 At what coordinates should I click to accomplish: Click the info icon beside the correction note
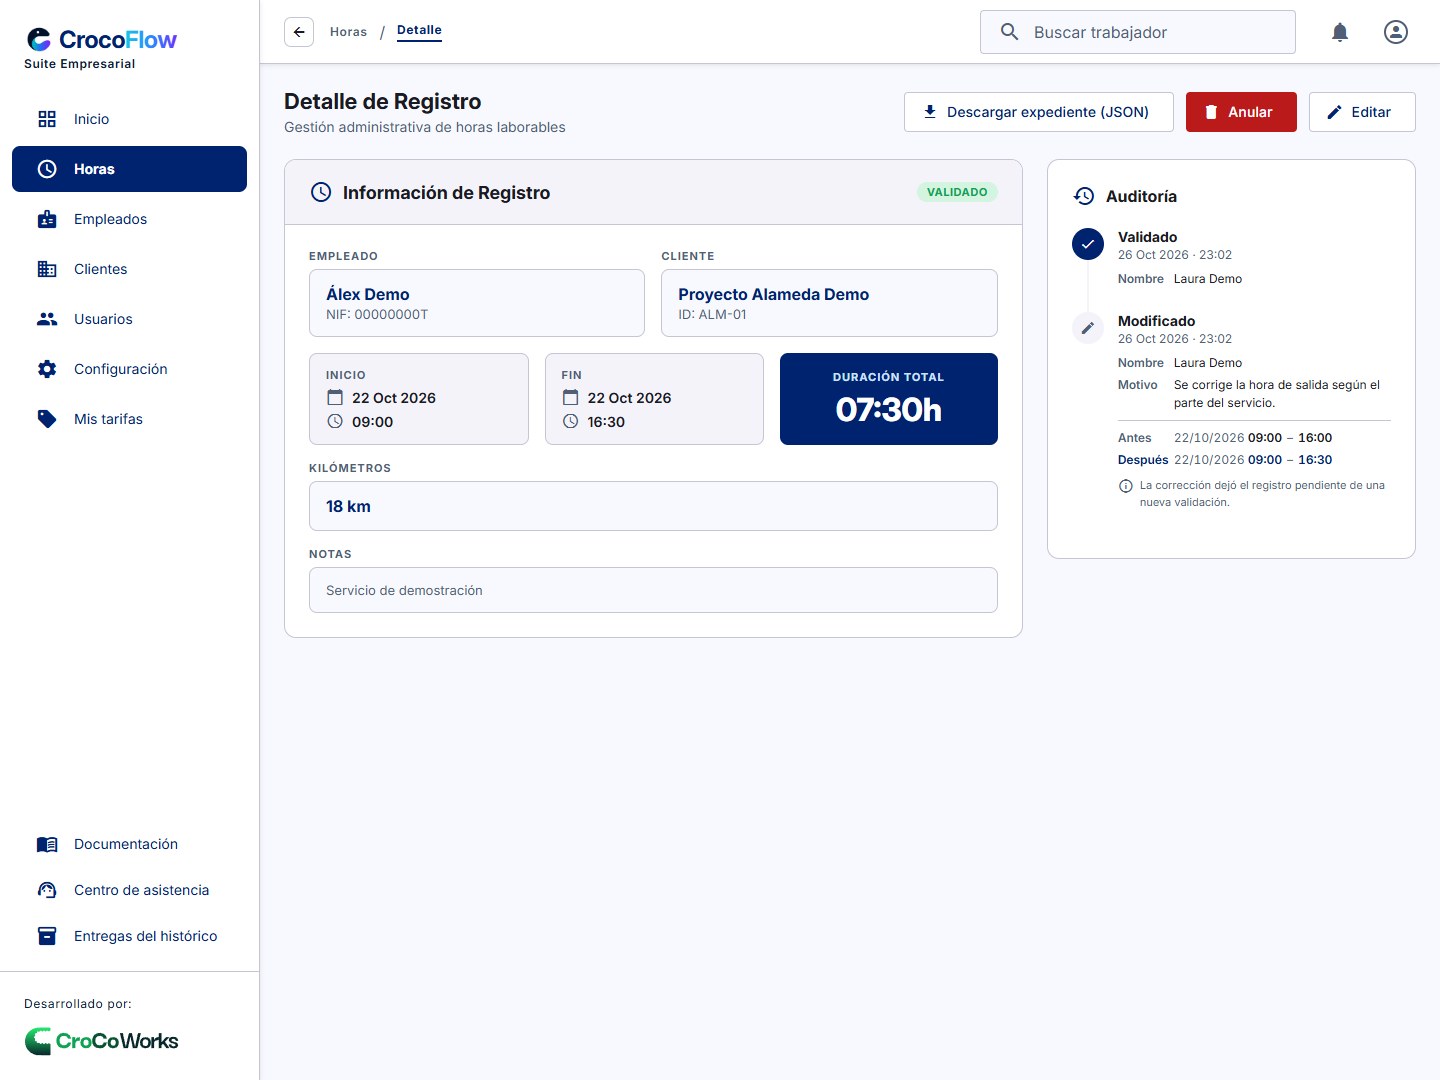pyautogui.click(x=1126, y=486)
